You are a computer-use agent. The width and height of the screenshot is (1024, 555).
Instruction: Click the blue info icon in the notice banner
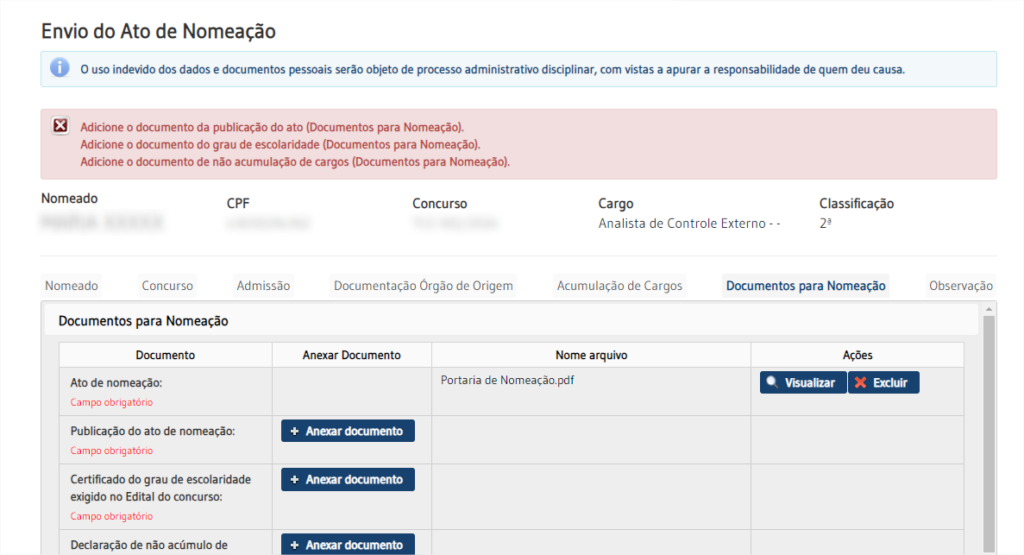pyautogui.click(x=59, y=68)
